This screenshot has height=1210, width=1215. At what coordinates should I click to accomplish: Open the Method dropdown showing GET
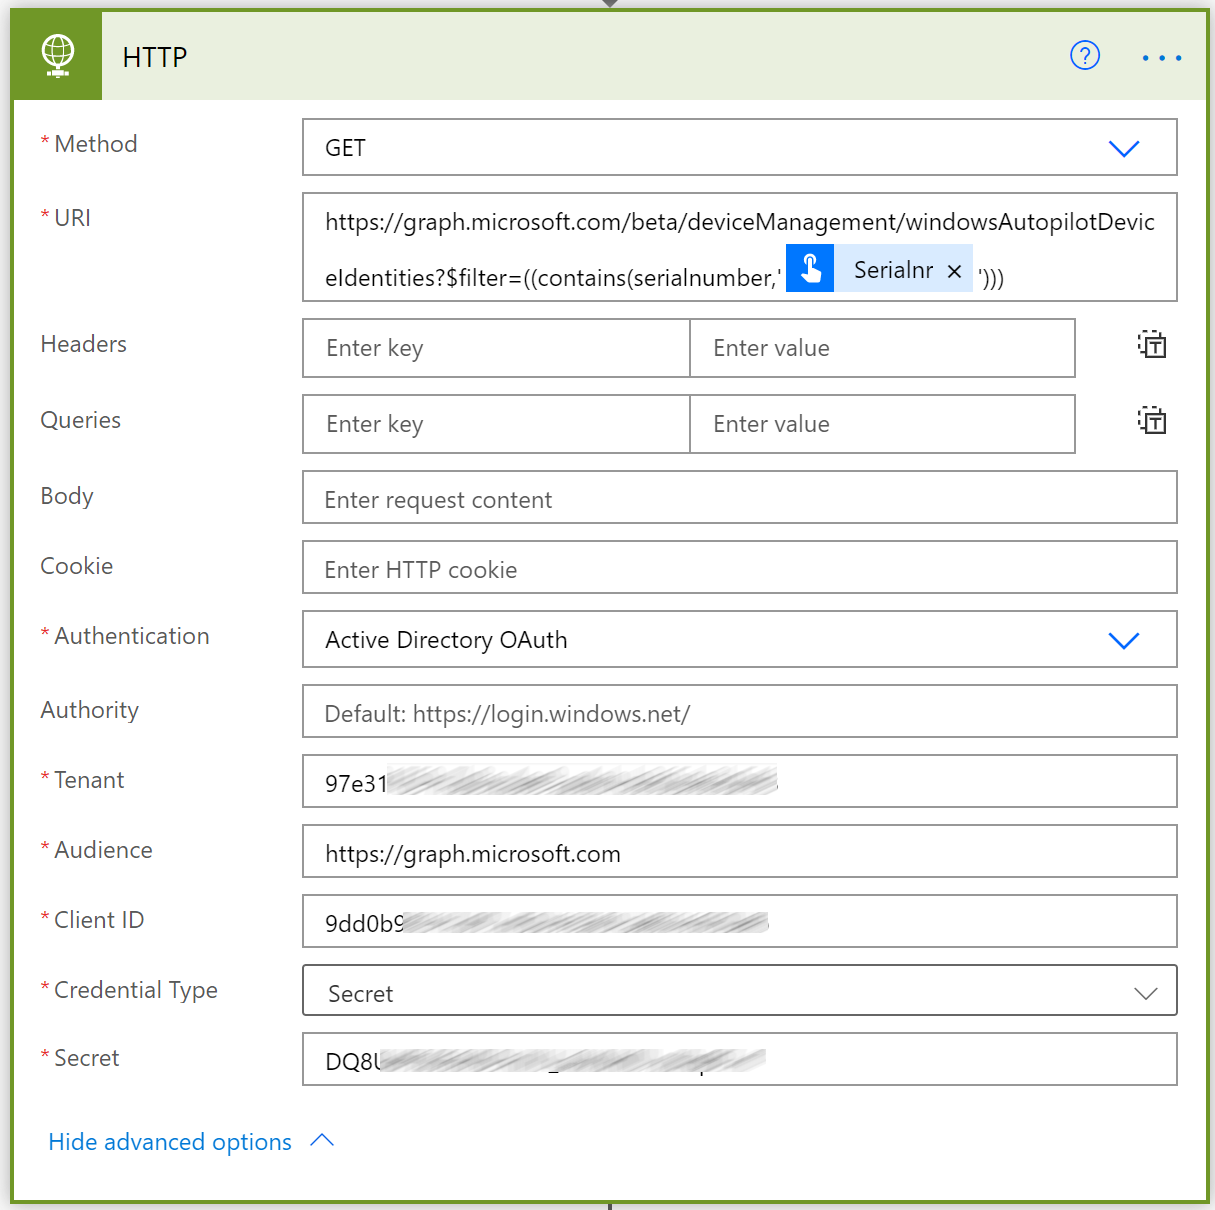(x=1124, y=147)
